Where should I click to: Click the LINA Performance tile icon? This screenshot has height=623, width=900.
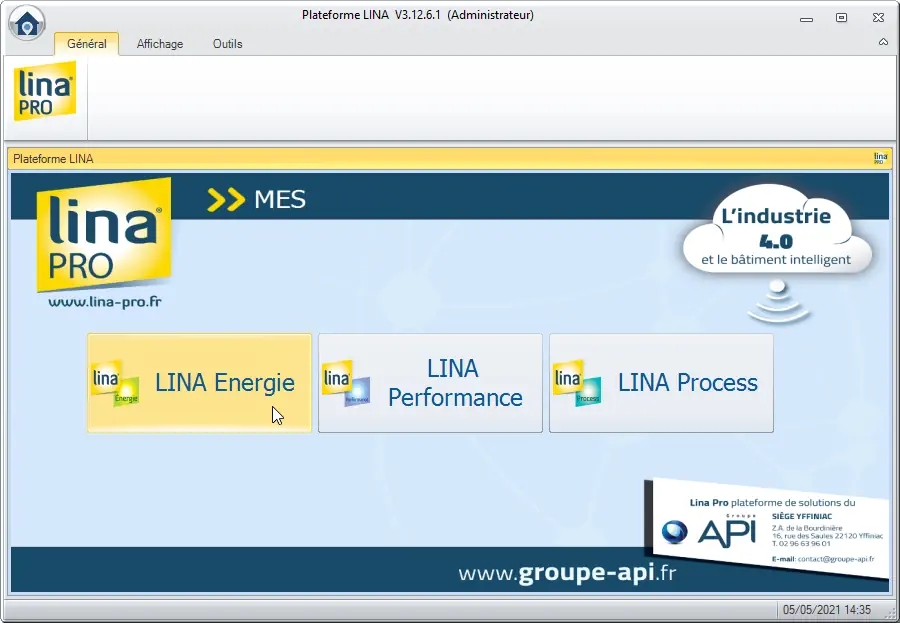pos(346,383)
